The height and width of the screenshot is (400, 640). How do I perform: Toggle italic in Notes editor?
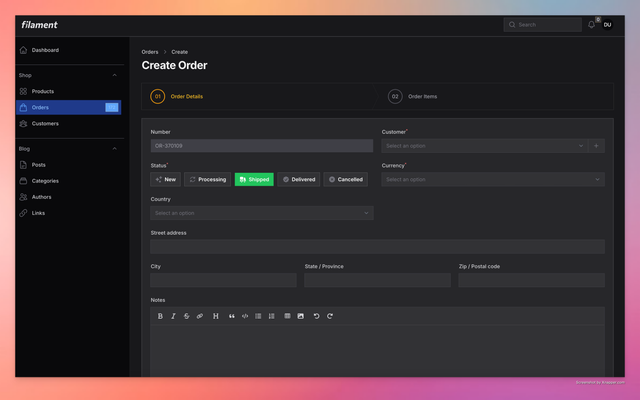[173, 316]
